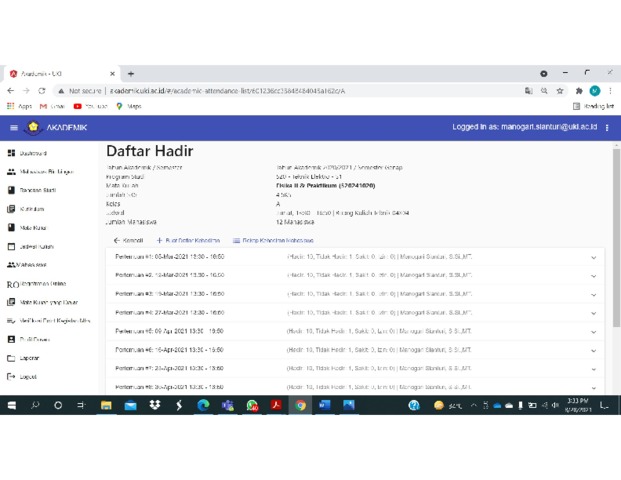Image resolution: width=621 pixels, height=480 pixels.
Task: Open the Kurikulum sidebar item
Action: click(12, 209)
